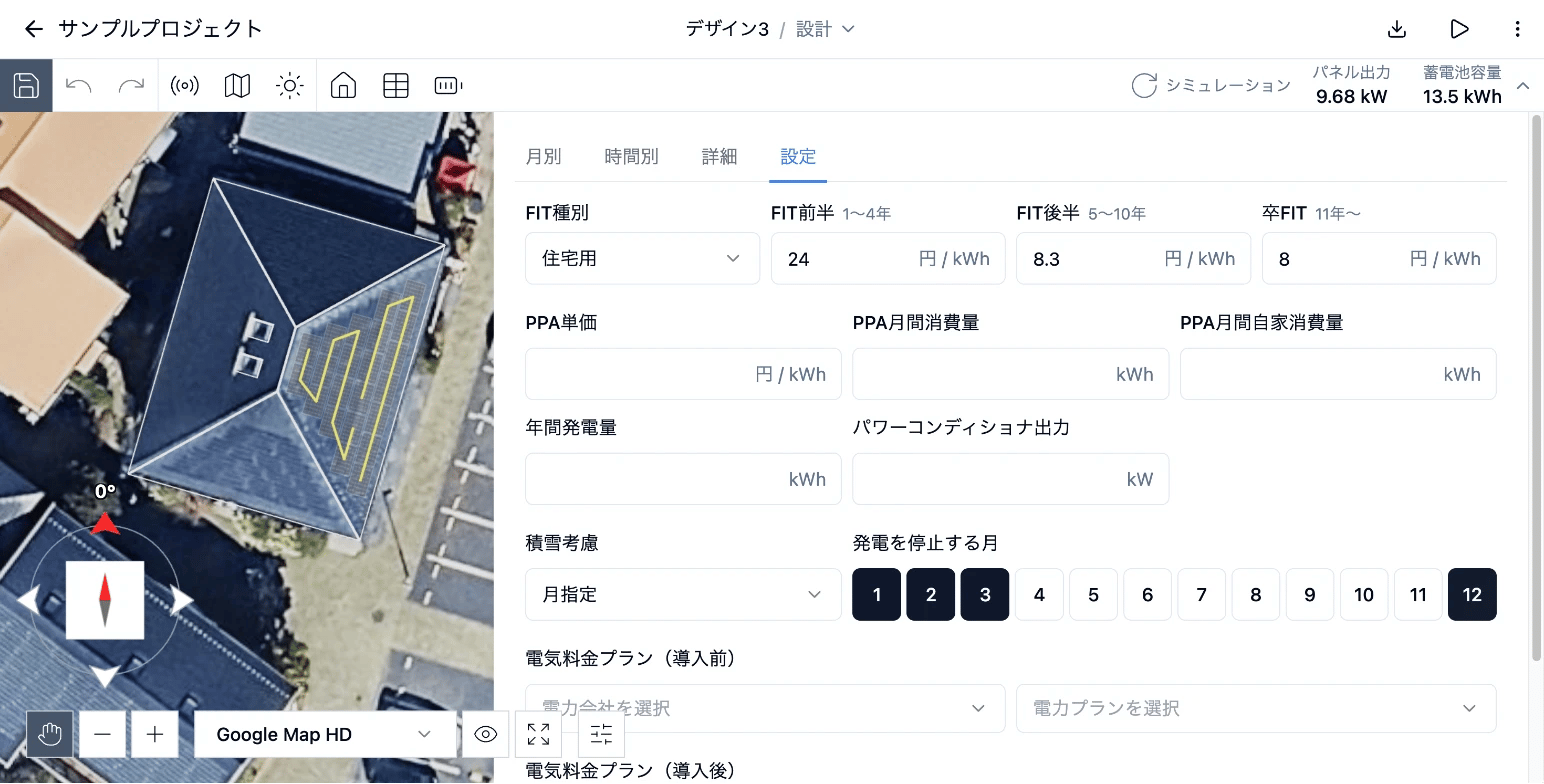Screen dimensions: 1544x784
Task: Go back with the arrow beside サンプルプロジェクト
Action: coord(34,29)
